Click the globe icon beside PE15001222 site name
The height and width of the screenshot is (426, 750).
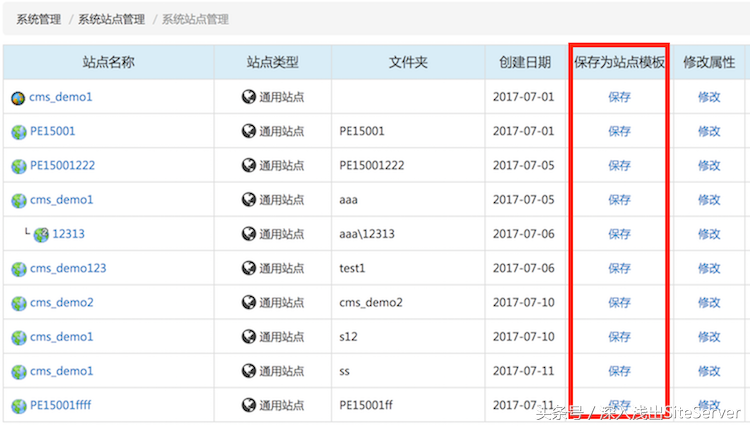pos(19,166)
